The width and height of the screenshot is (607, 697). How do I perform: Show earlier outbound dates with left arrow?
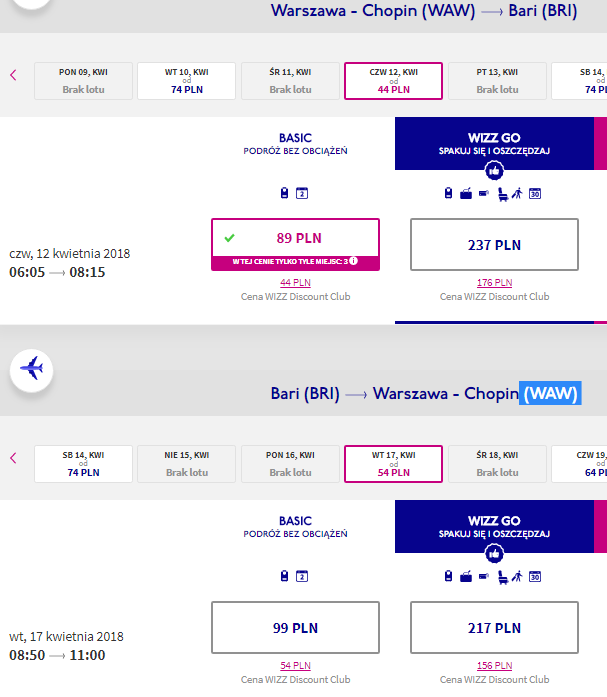click(x=13, y=75)
